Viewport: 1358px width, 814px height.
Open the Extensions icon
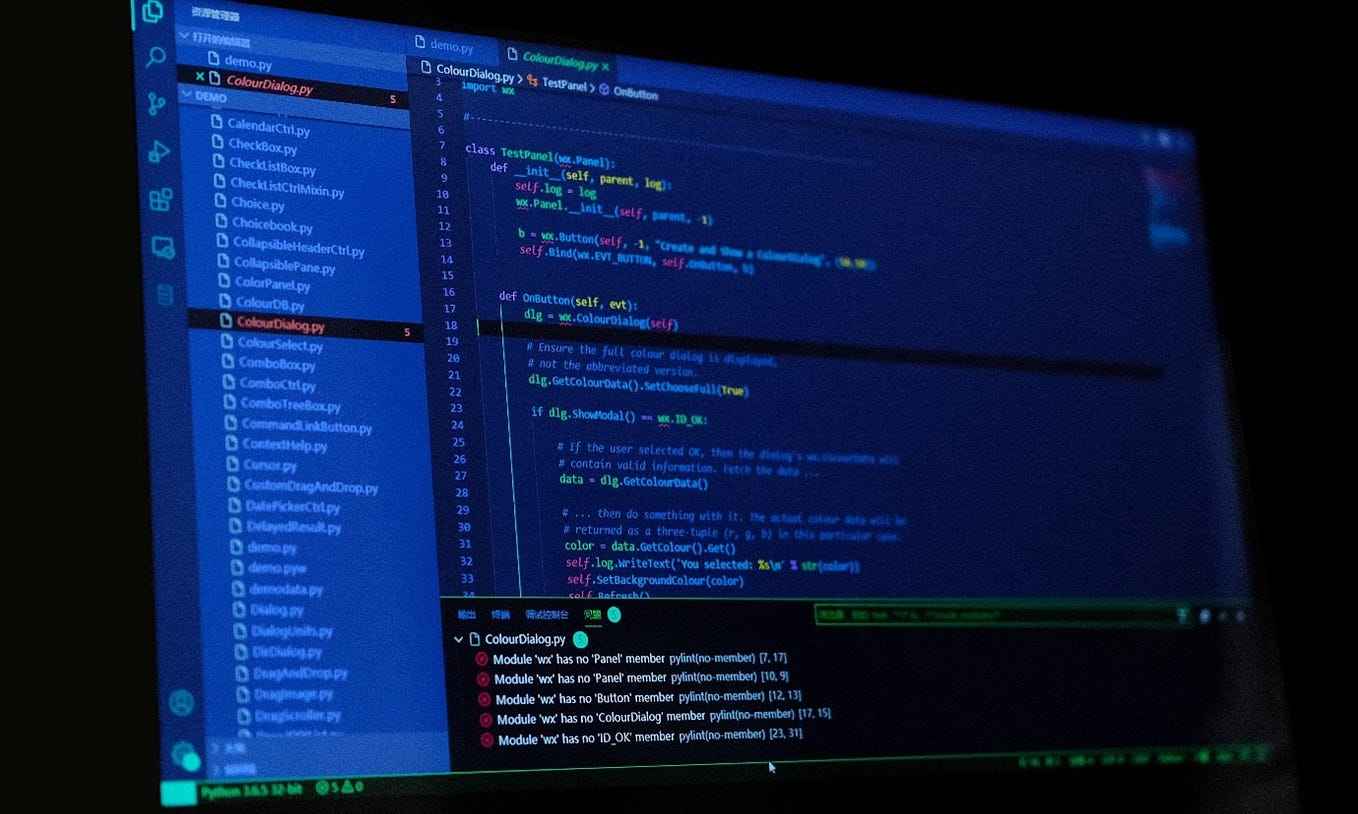click(159, 200)
